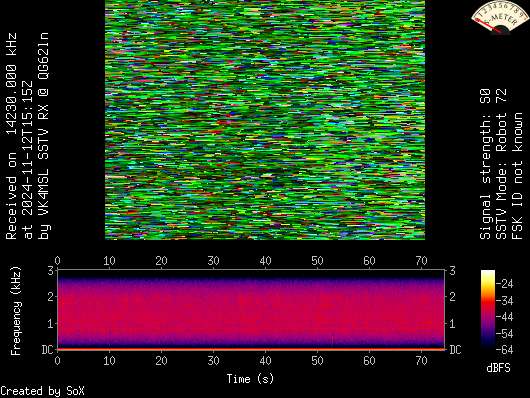Click the 'Created by SoX' text
This screenshot has width=530, height=398.
tap(42, 391)
